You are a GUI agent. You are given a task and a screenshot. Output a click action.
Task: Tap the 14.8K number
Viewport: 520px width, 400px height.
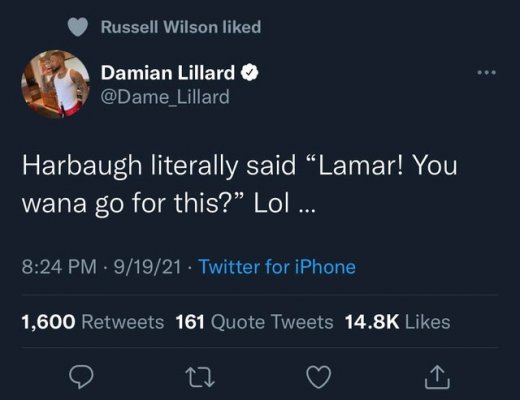372,322
